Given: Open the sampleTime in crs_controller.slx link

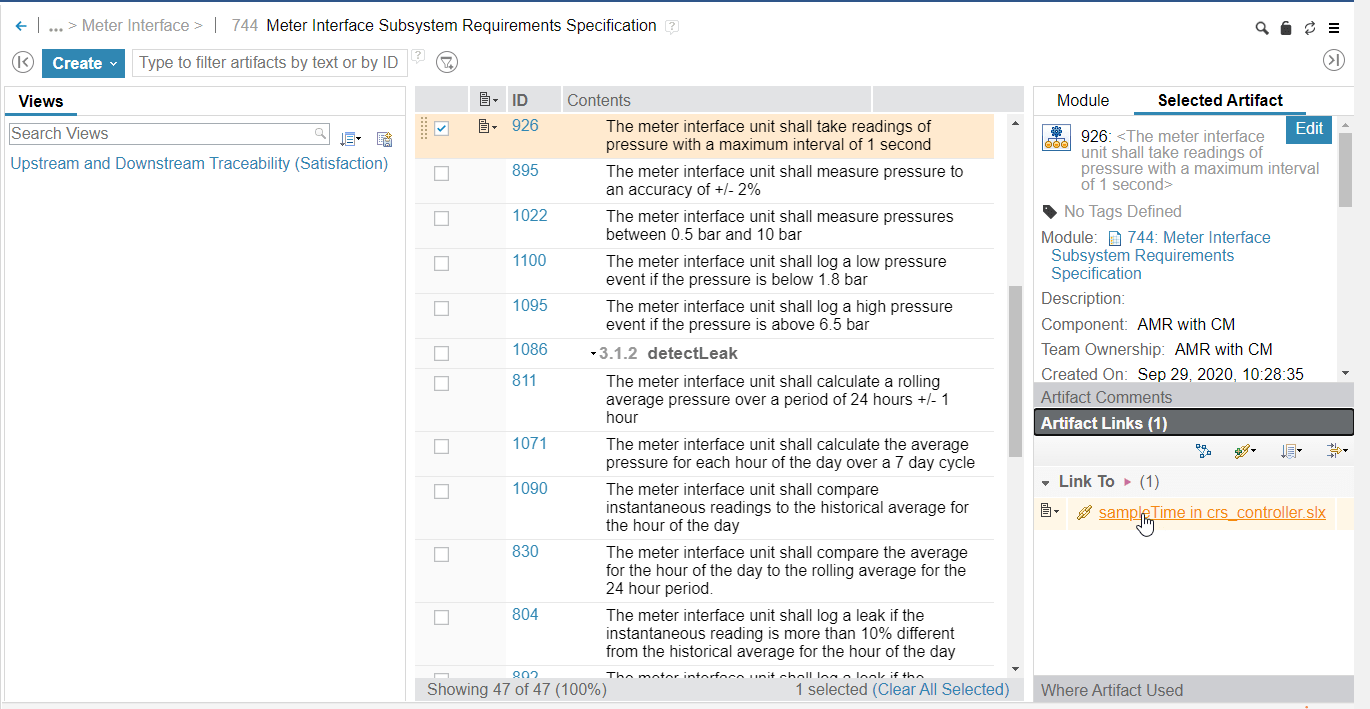Looking at the screenshot, I should [1212, 513].
